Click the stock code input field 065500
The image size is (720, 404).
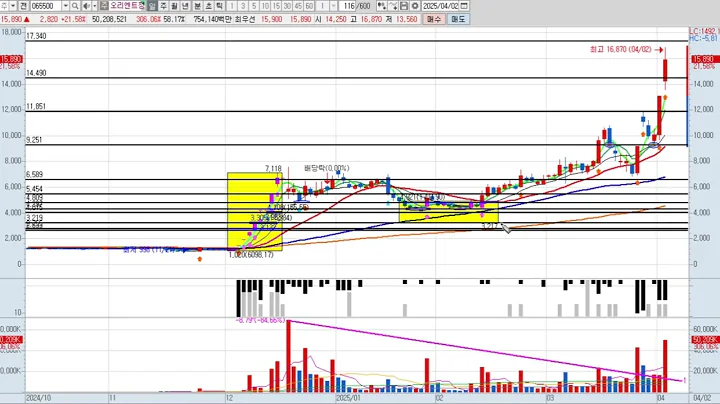(45, 6)
